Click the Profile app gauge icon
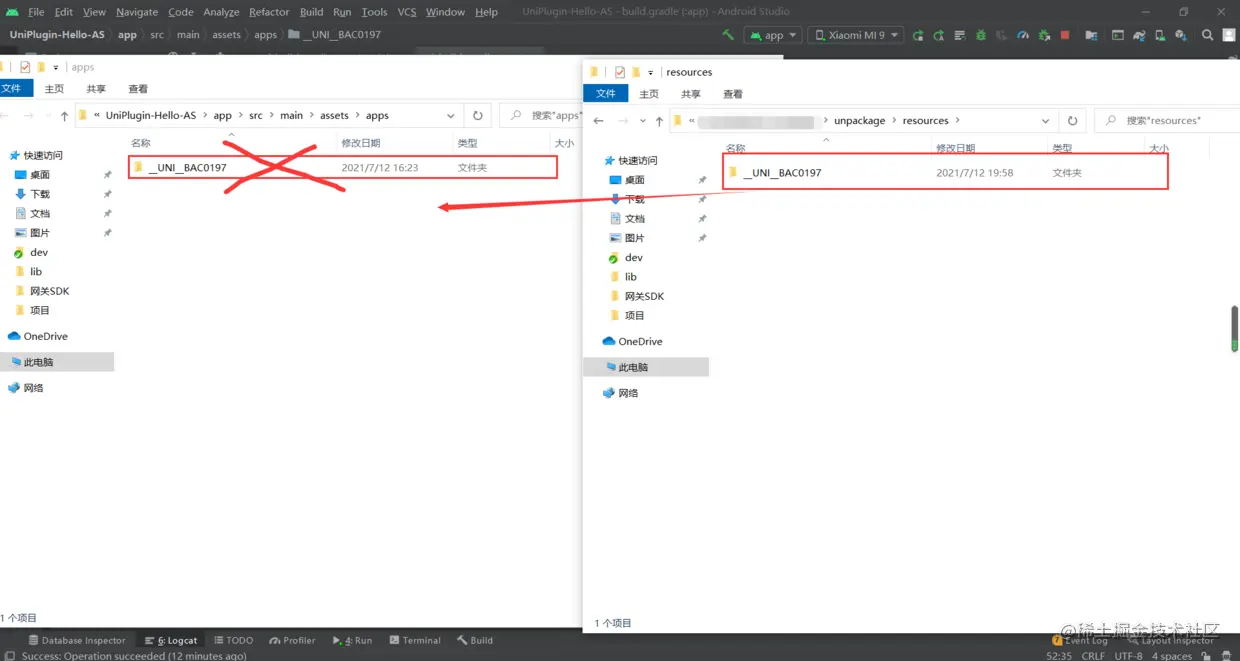Image resolution: width=1240 pixels, height=661 pixels. point(1023,35)
